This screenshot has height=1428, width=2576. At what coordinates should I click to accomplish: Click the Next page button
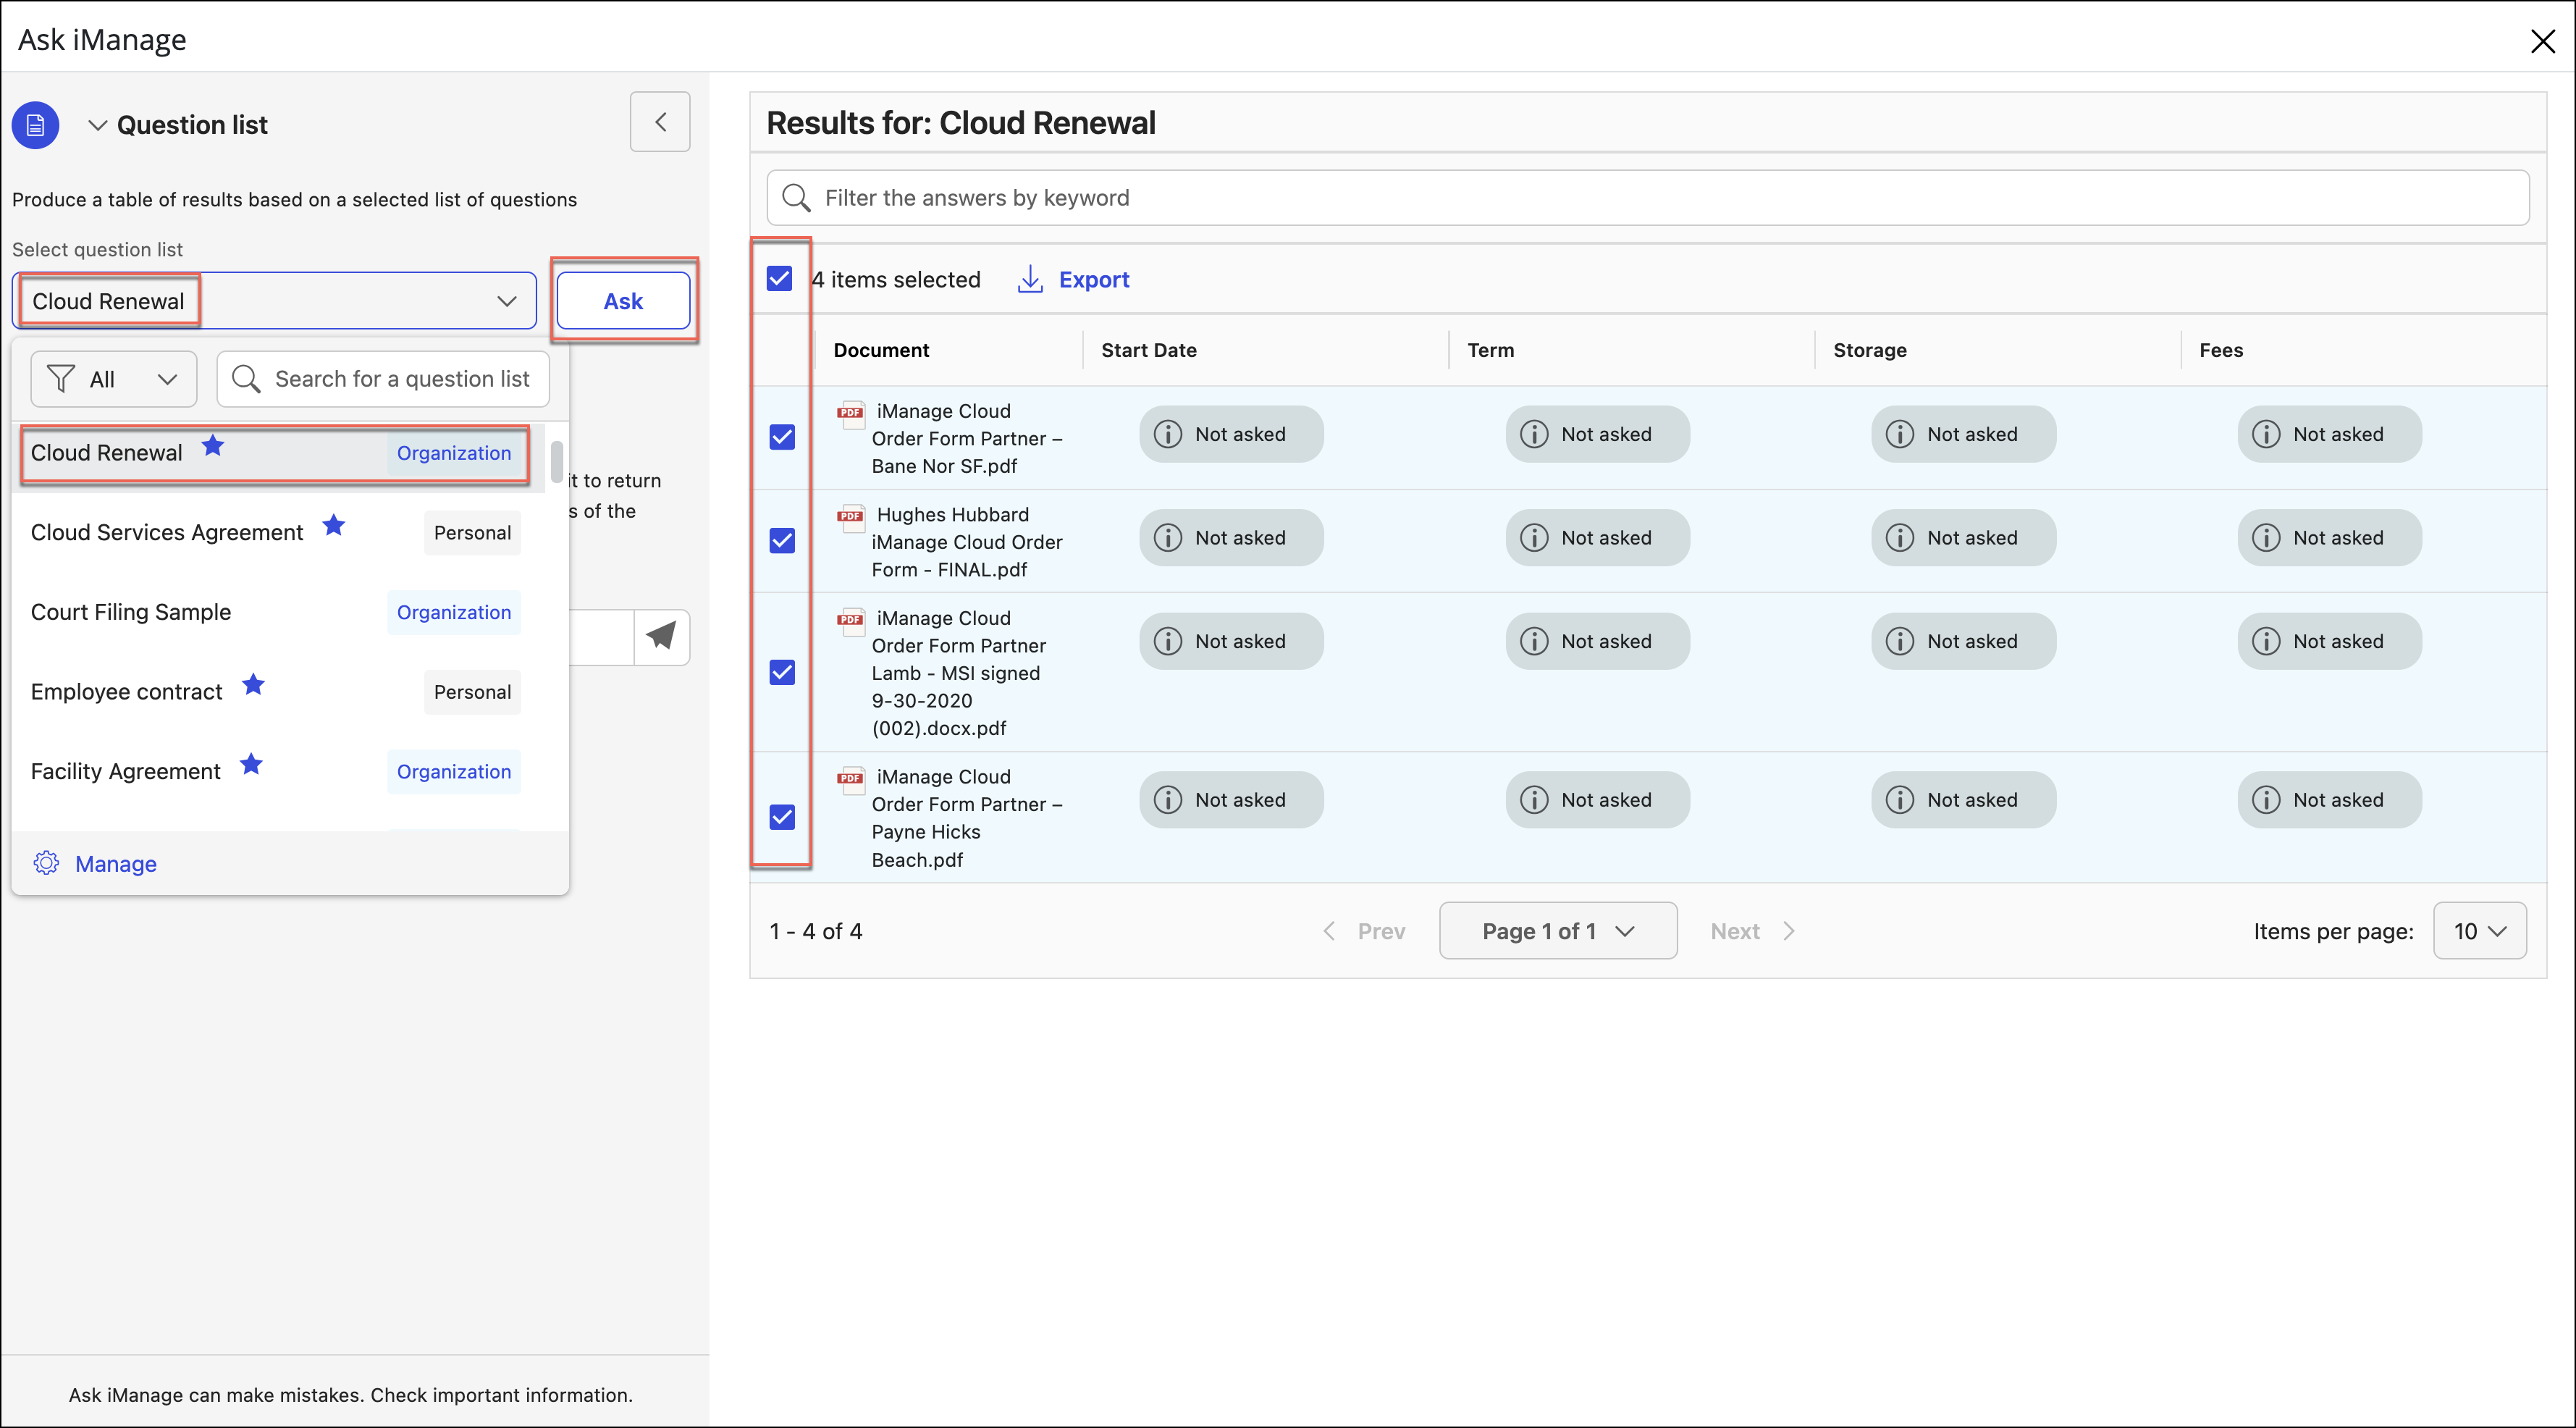click(1753, 931)
